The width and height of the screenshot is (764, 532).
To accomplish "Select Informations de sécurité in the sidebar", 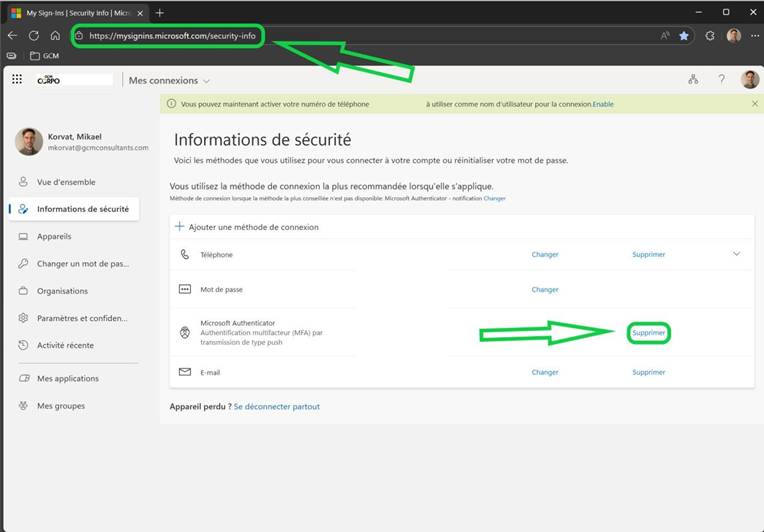I will [74, 209].
